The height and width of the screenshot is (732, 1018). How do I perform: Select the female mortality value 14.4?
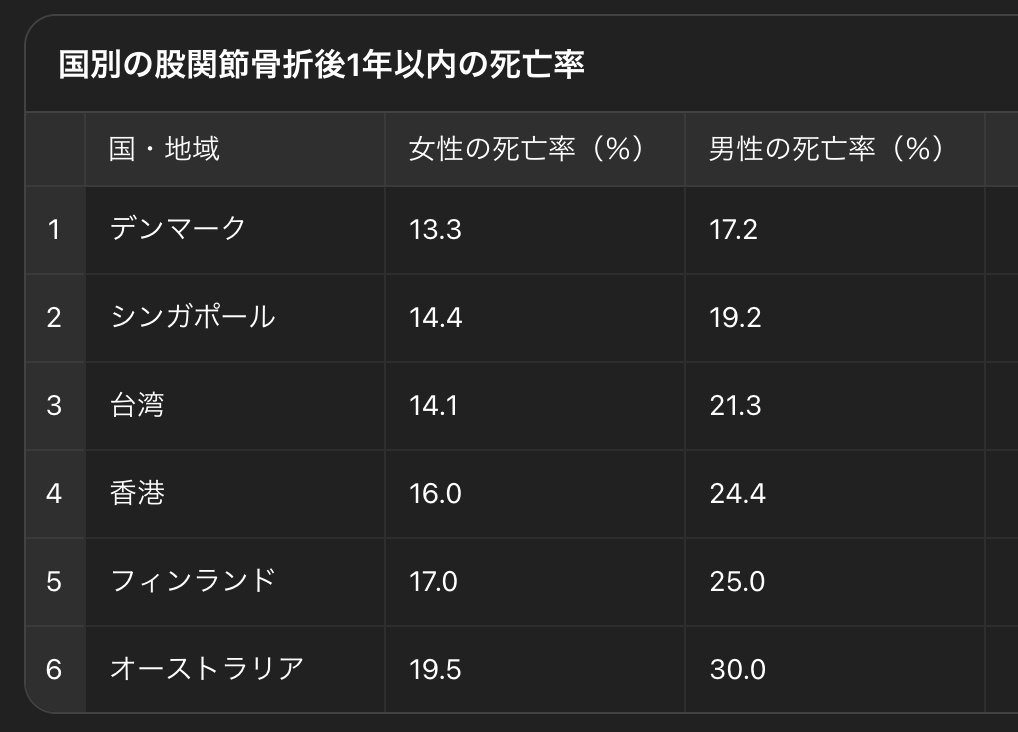coord(435,318)
